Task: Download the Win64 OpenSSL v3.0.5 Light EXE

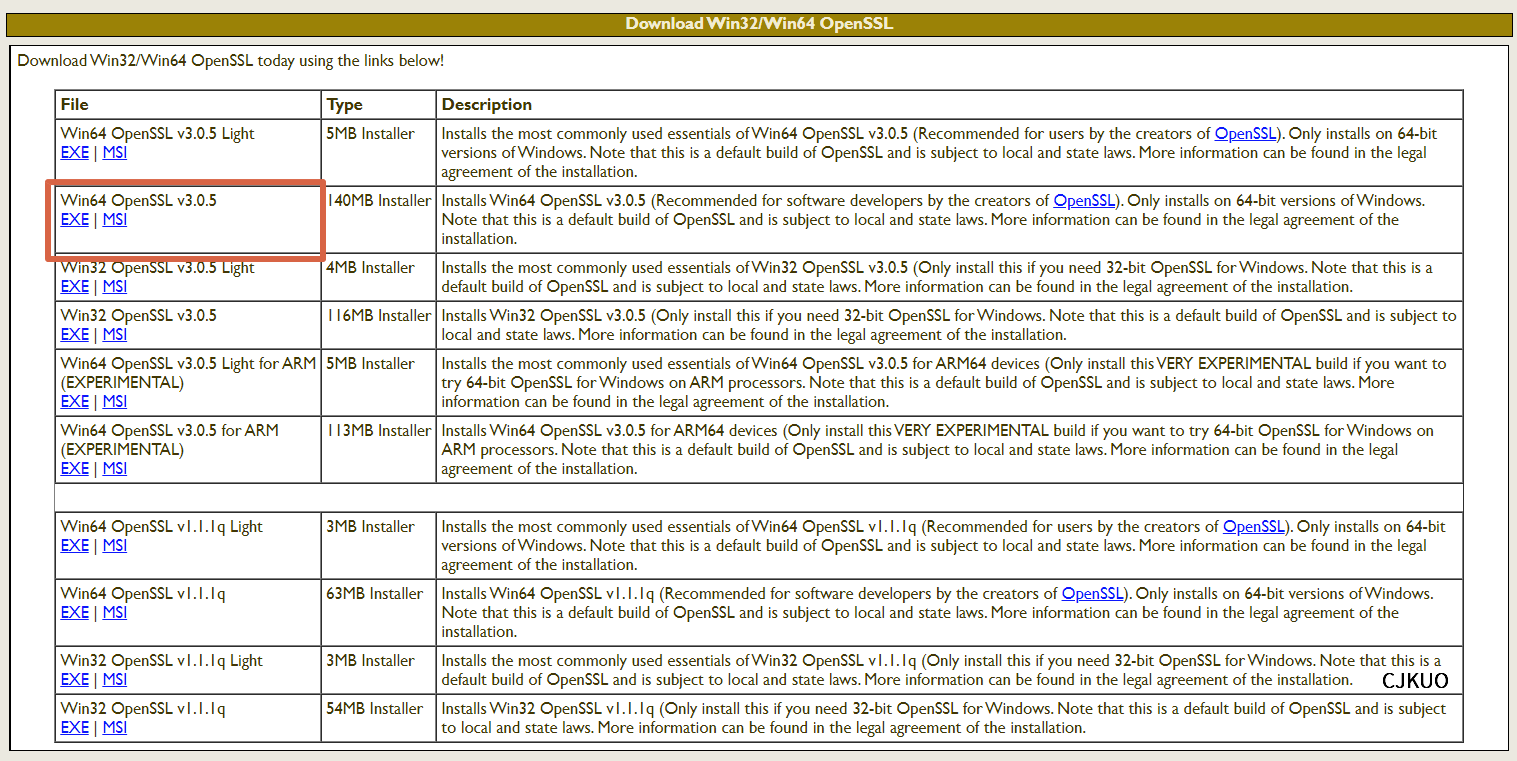Action: pyautogui.click(x=74, y=153)
